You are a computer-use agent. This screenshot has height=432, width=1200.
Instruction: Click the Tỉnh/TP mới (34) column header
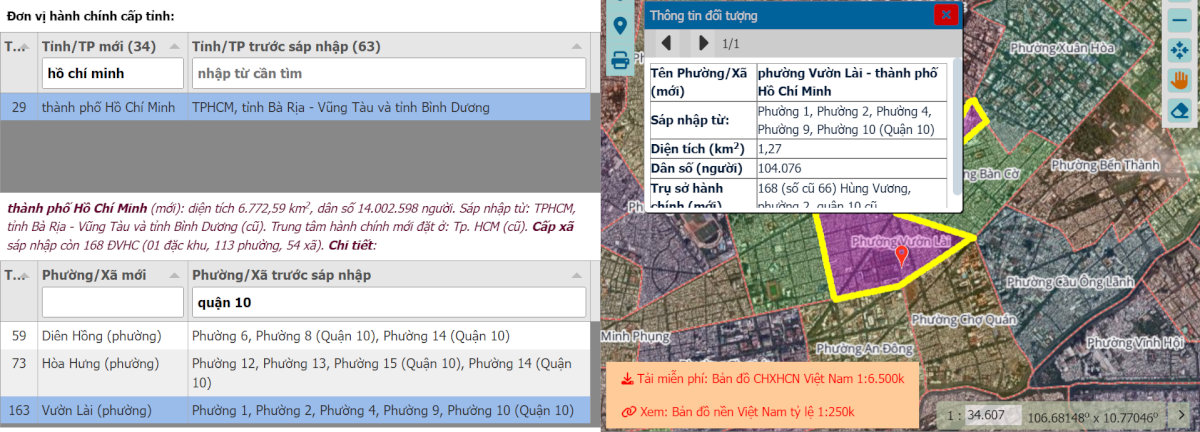click(112, 46)
